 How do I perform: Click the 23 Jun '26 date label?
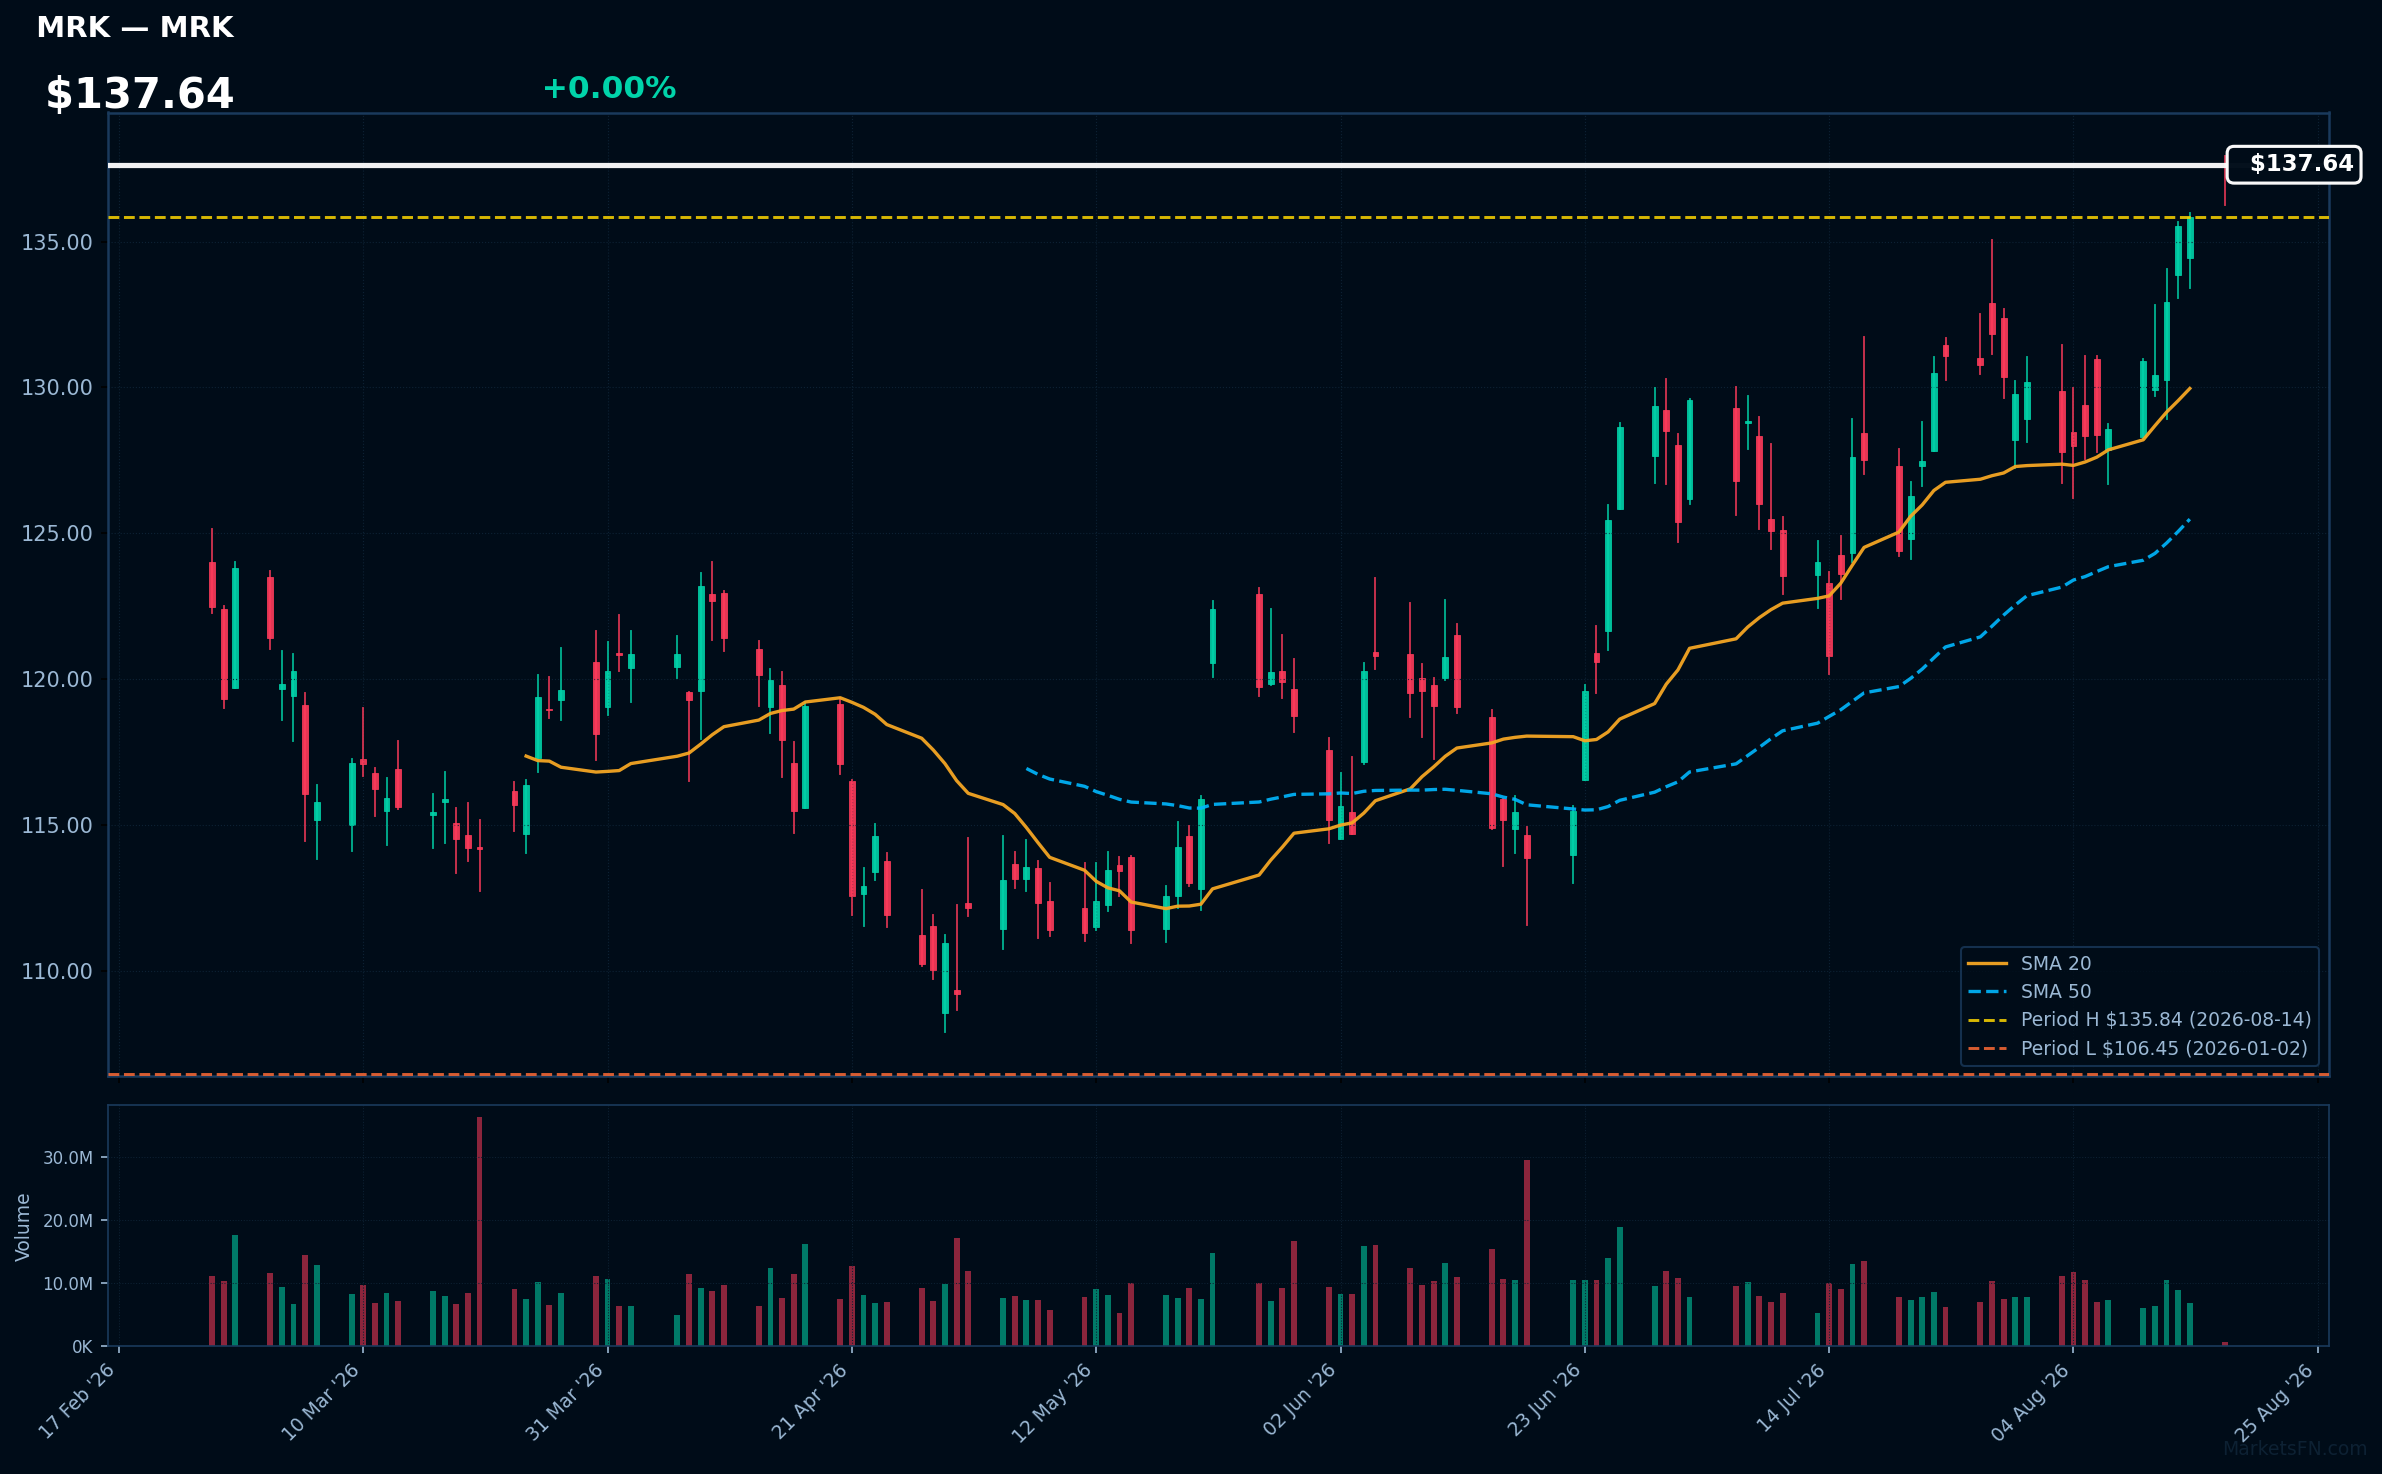click(1543, 1401)
